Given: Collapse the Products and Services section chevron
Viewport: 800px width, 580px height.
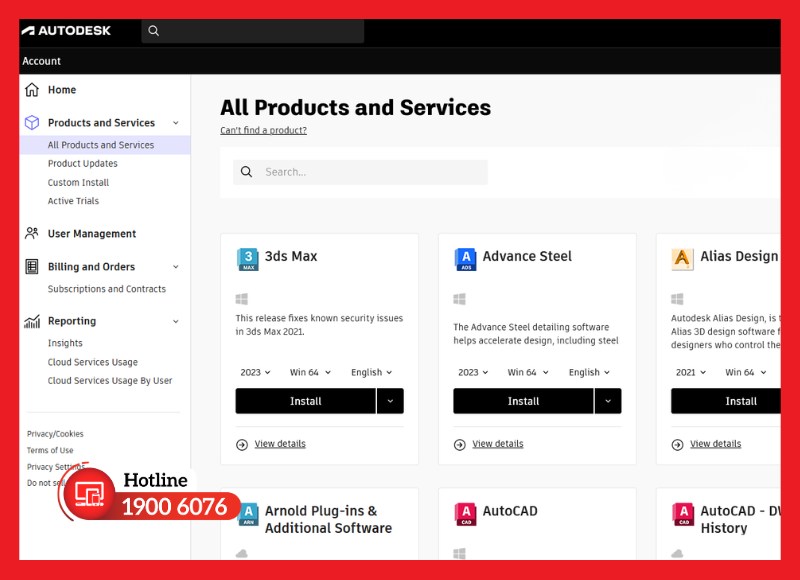Looking at the screenshot, I should point(176,123).
